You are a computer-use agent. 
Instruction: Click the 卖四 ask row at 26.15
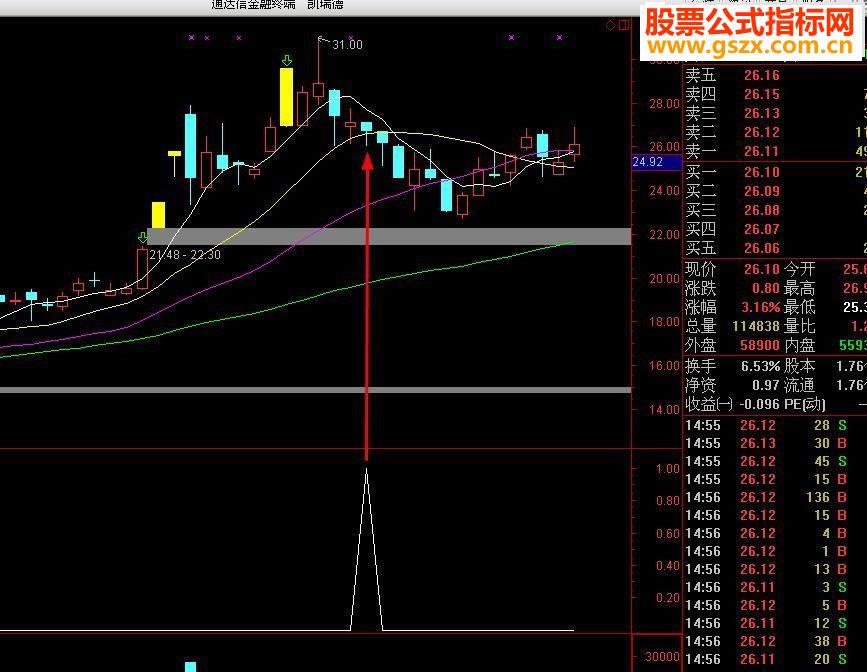coord(775,94)
